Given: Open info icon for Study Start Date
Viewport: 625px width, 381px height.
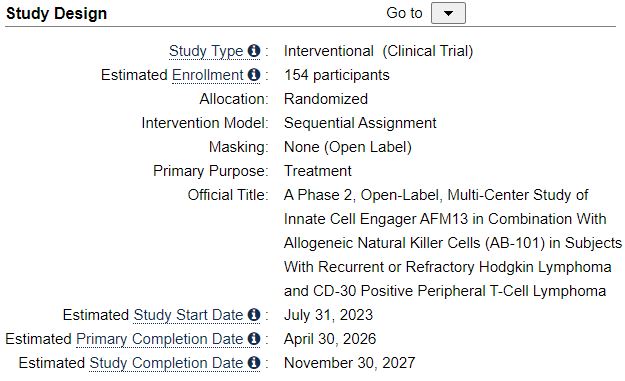Looking at the screenshot, I should click(254, 315).
